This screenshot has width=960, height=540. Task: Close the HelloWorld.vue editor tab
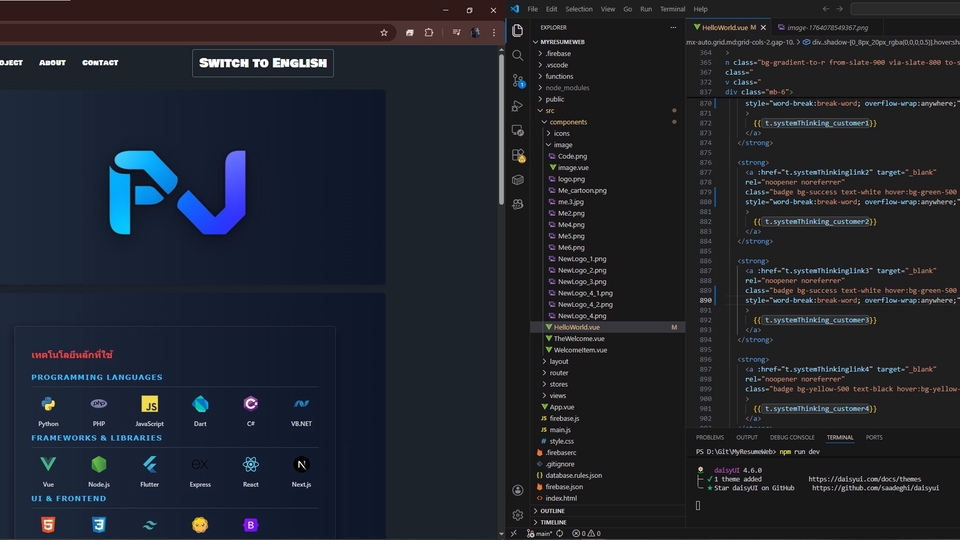coord(763,28)
